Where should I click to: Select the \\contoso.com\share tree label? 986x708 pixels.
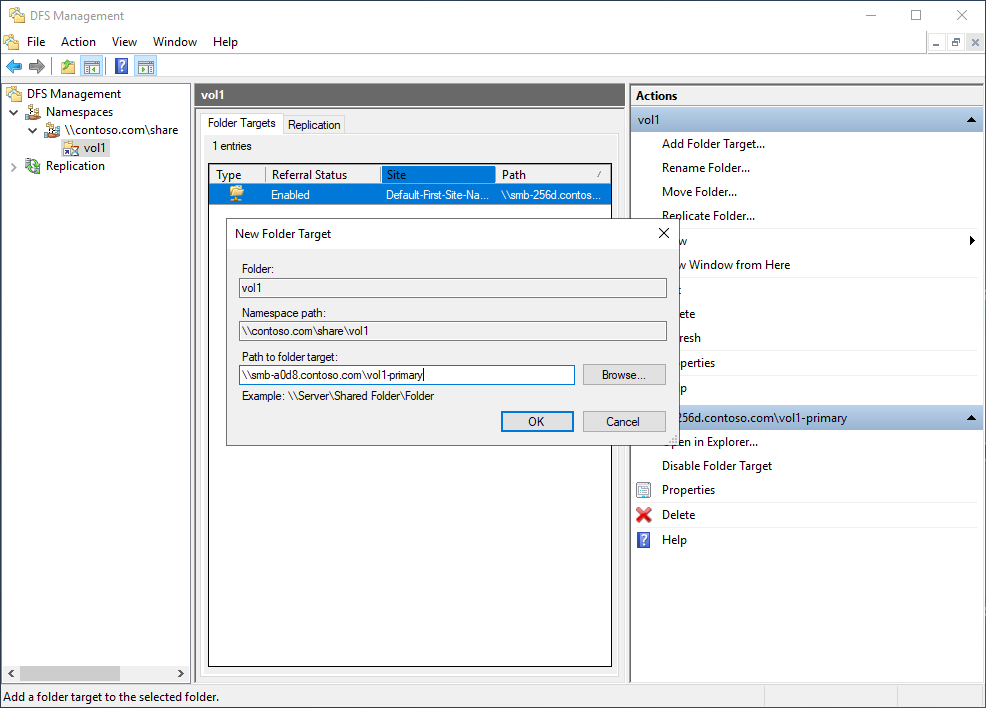click(121, 130)
